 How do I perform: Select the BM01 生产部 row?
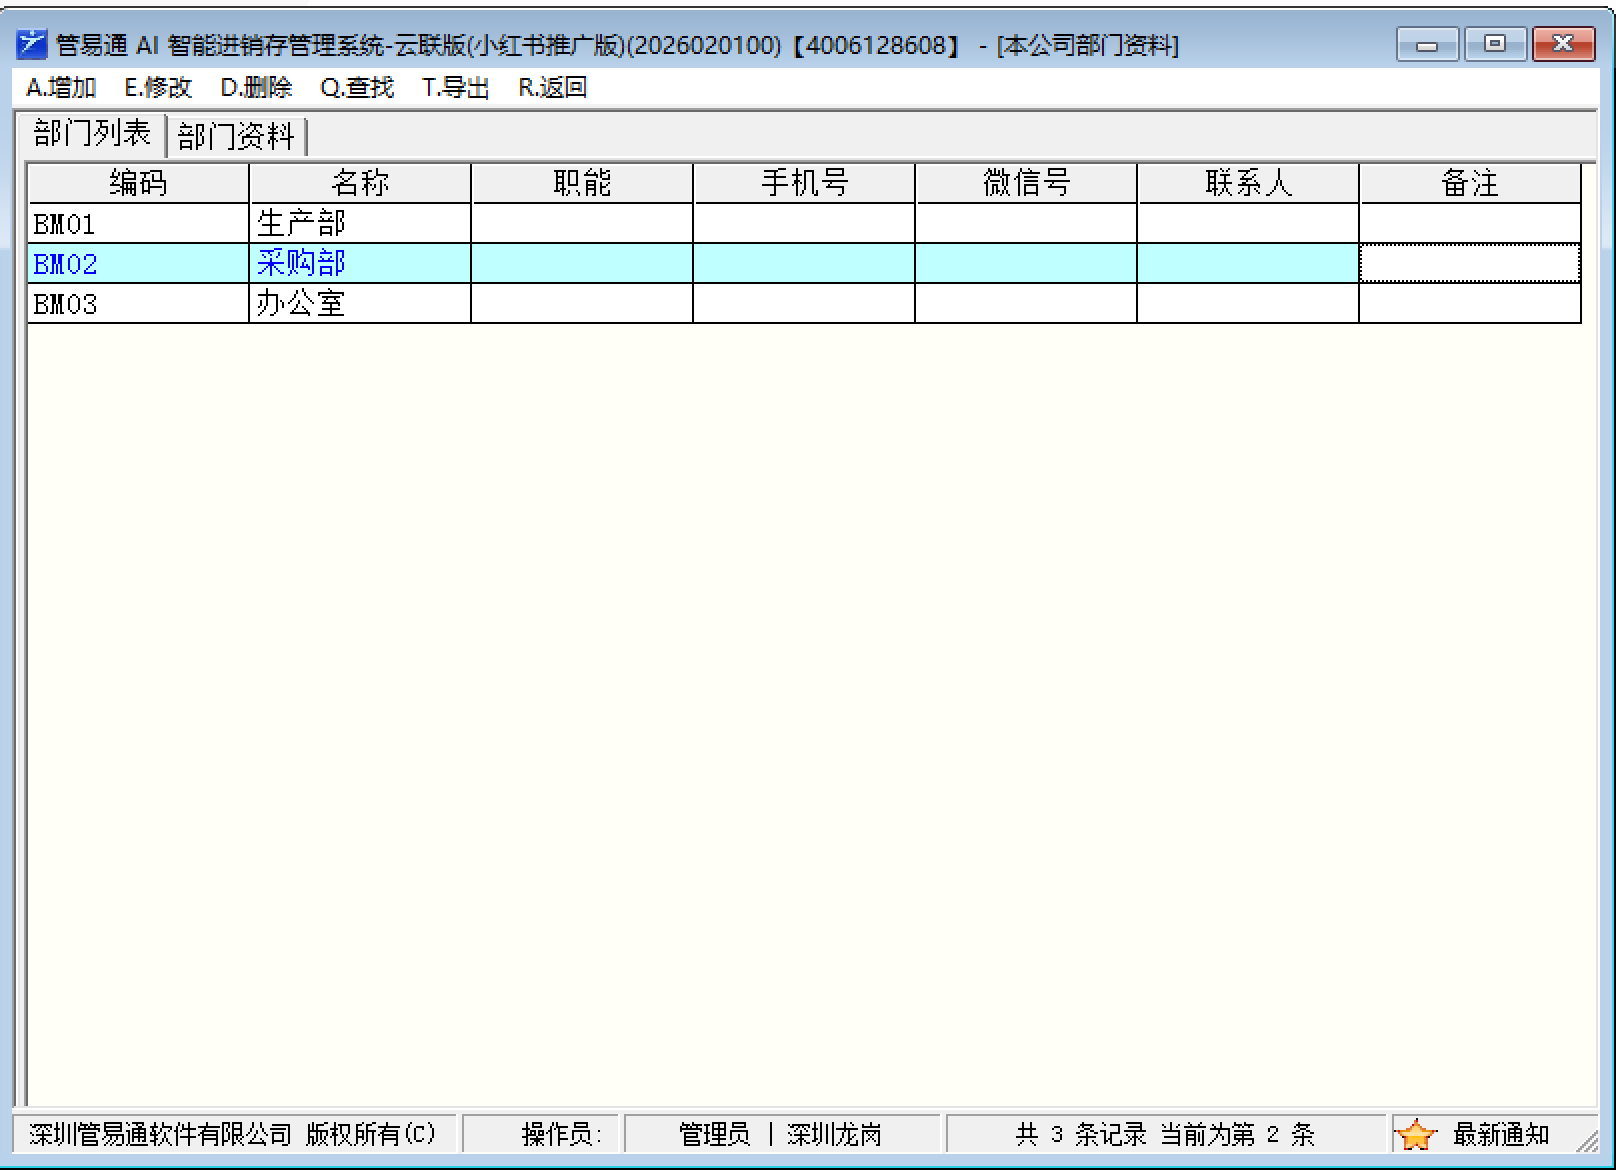click(x=138, y=223)
